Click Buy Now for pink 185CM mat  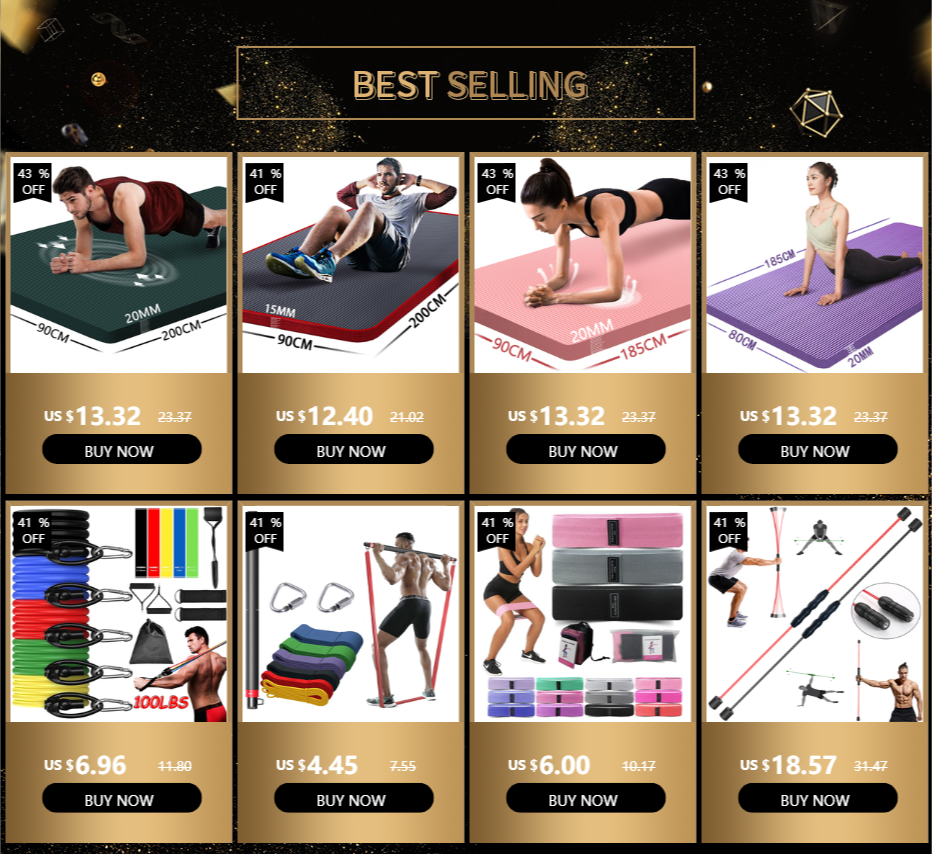[x=585, y=449]
